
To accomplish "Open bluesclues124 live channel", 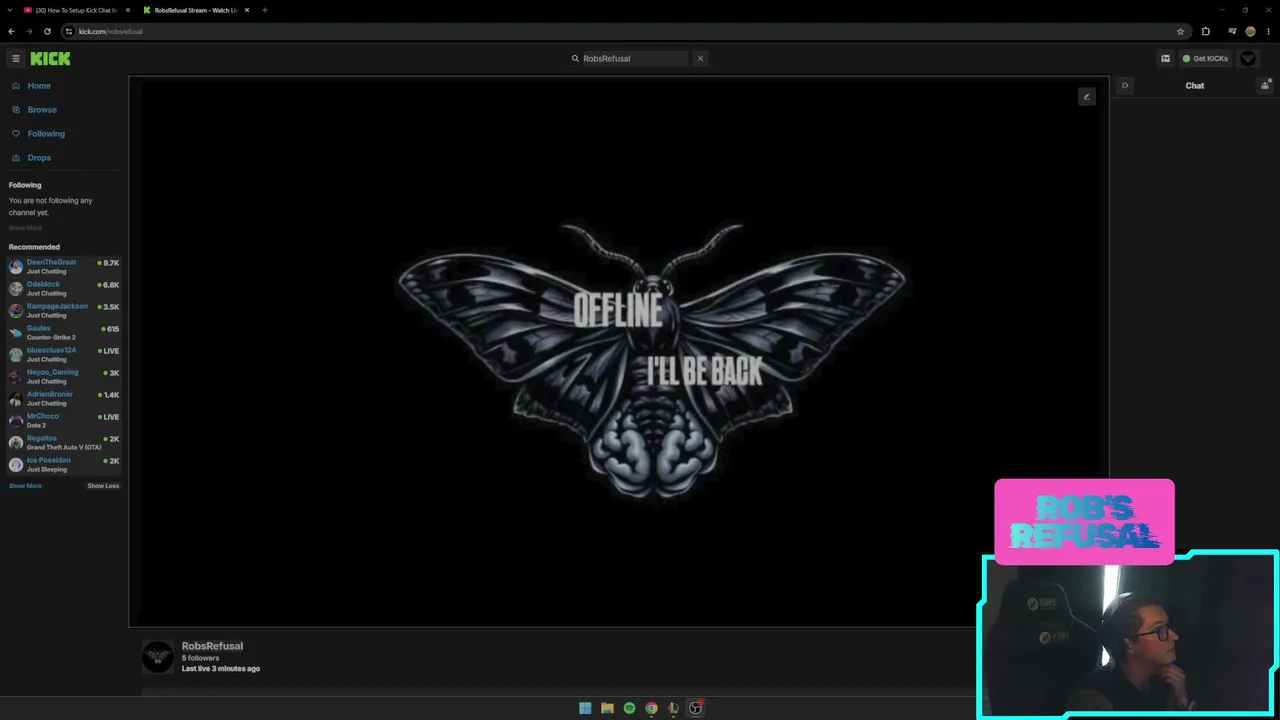I will pyautogui.click(x=64, y=355).
